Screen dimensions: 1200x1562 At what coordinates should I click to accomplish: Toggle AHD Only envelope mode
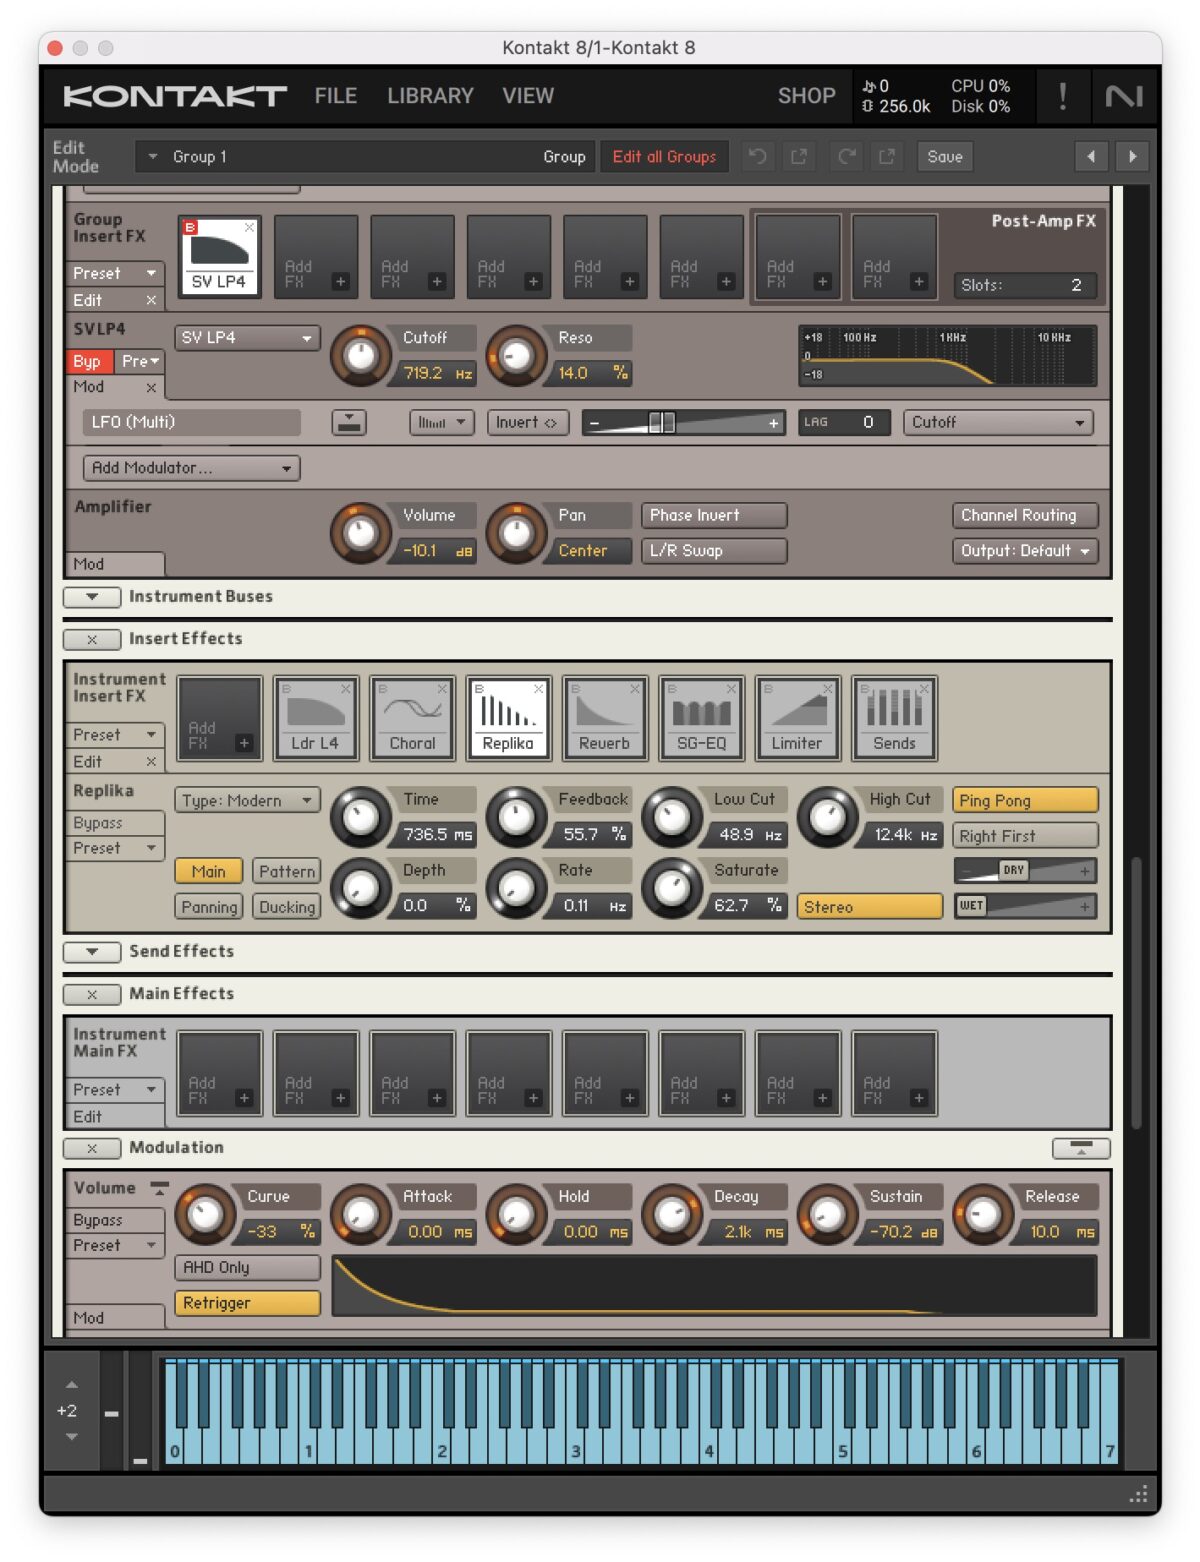247,1267
